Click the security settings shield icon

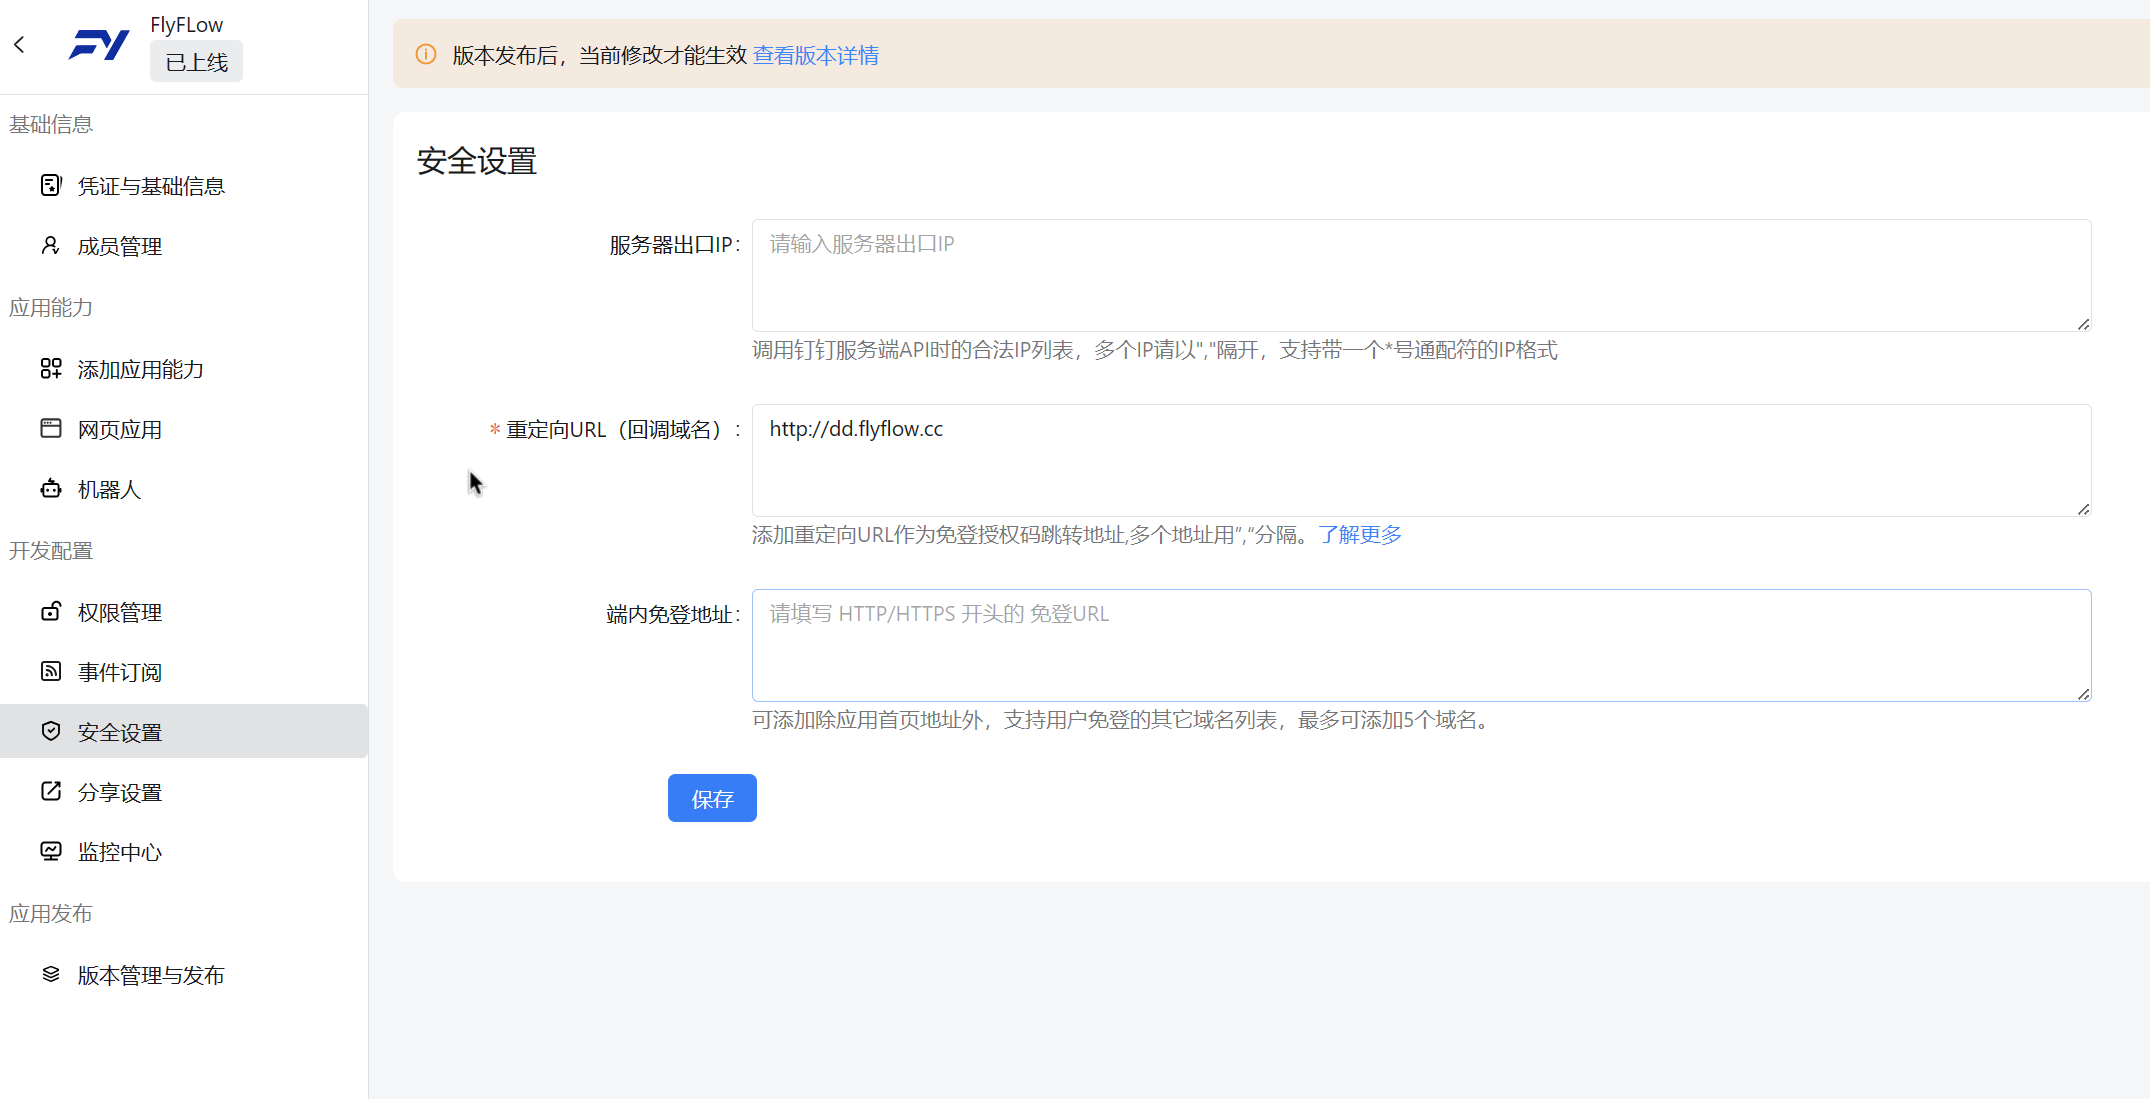click(x=51, y=731)
